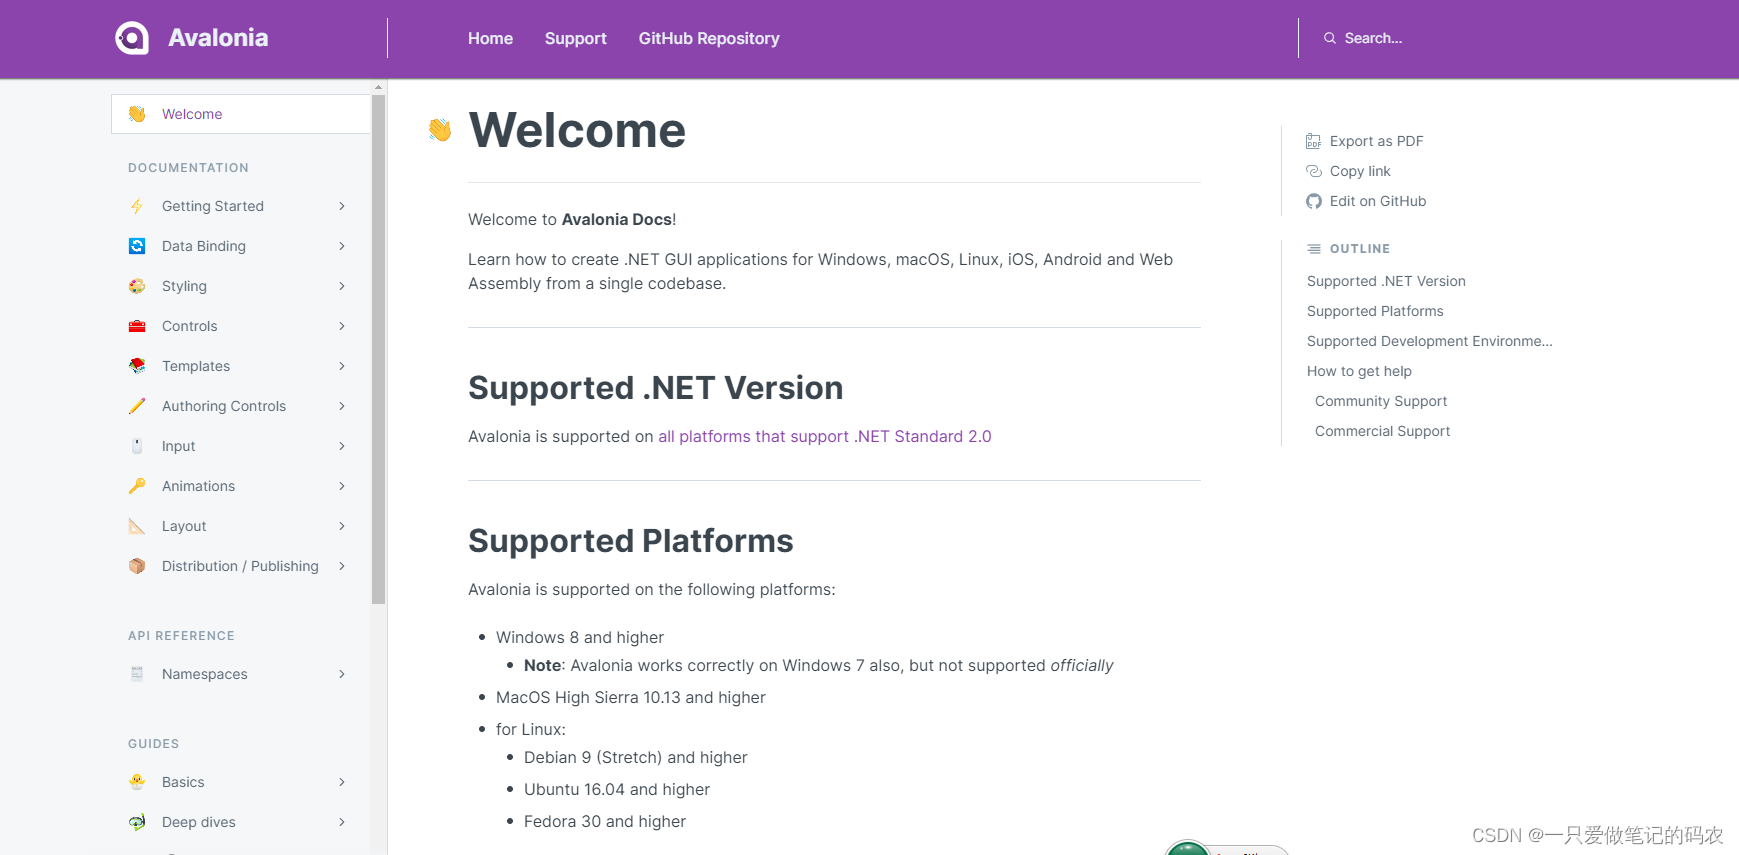Expand the Getting Started section chevron
1739x855 pixels.
[342, 206]
